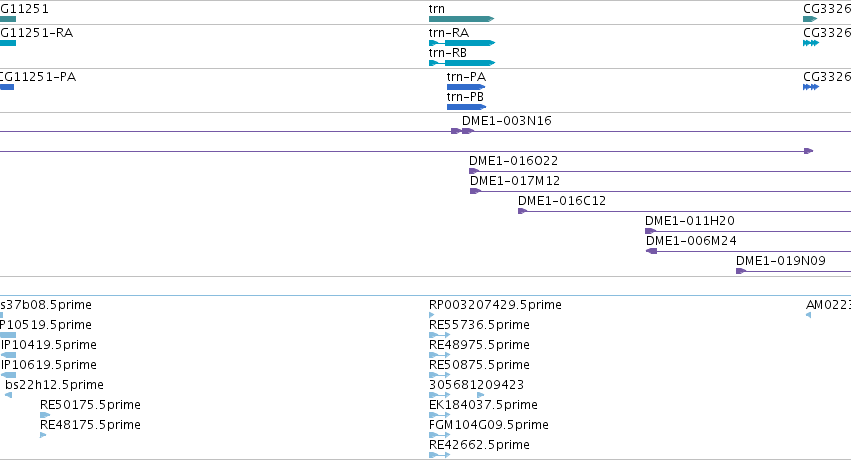Click the trn-RA transcript glyph
This screenshot has width=851, height=460.
click(x=462, y=43)
